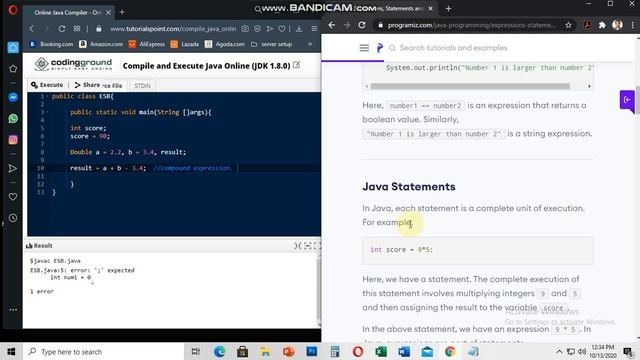Show hidden system tray icons
The width and height of the screenshot is (640, 360).
[x=559, y=351]
